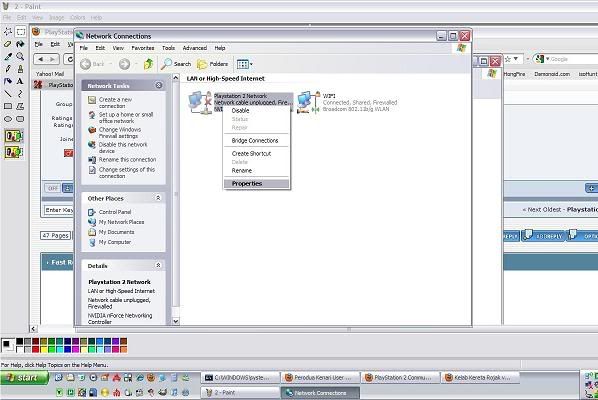
Task: Select the Playstation 2 Network connection icon
Action: (x=200, y=102)
